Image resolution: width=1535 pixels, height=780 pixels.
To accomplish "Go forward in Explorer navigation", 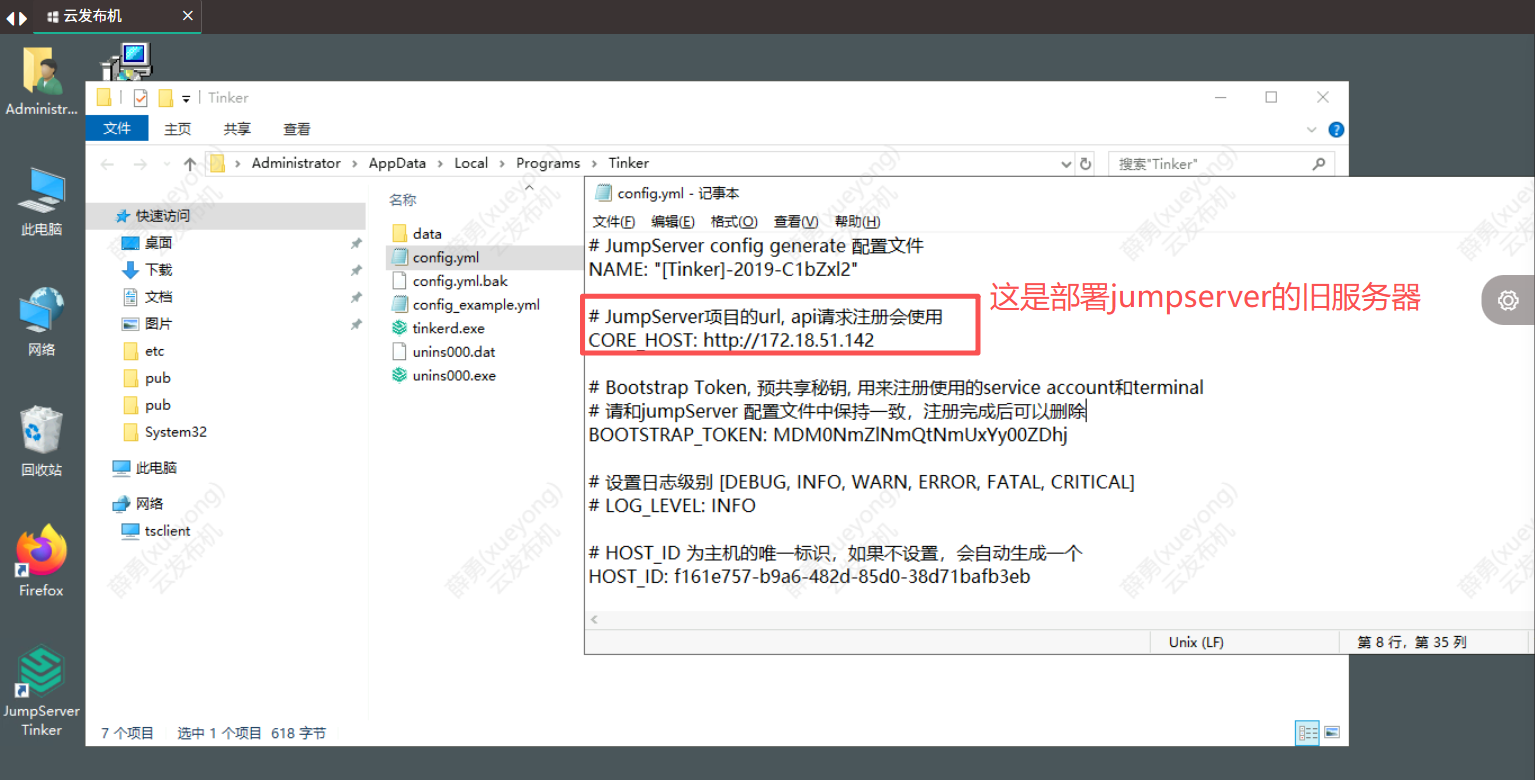I will click(x=140, y=164).
